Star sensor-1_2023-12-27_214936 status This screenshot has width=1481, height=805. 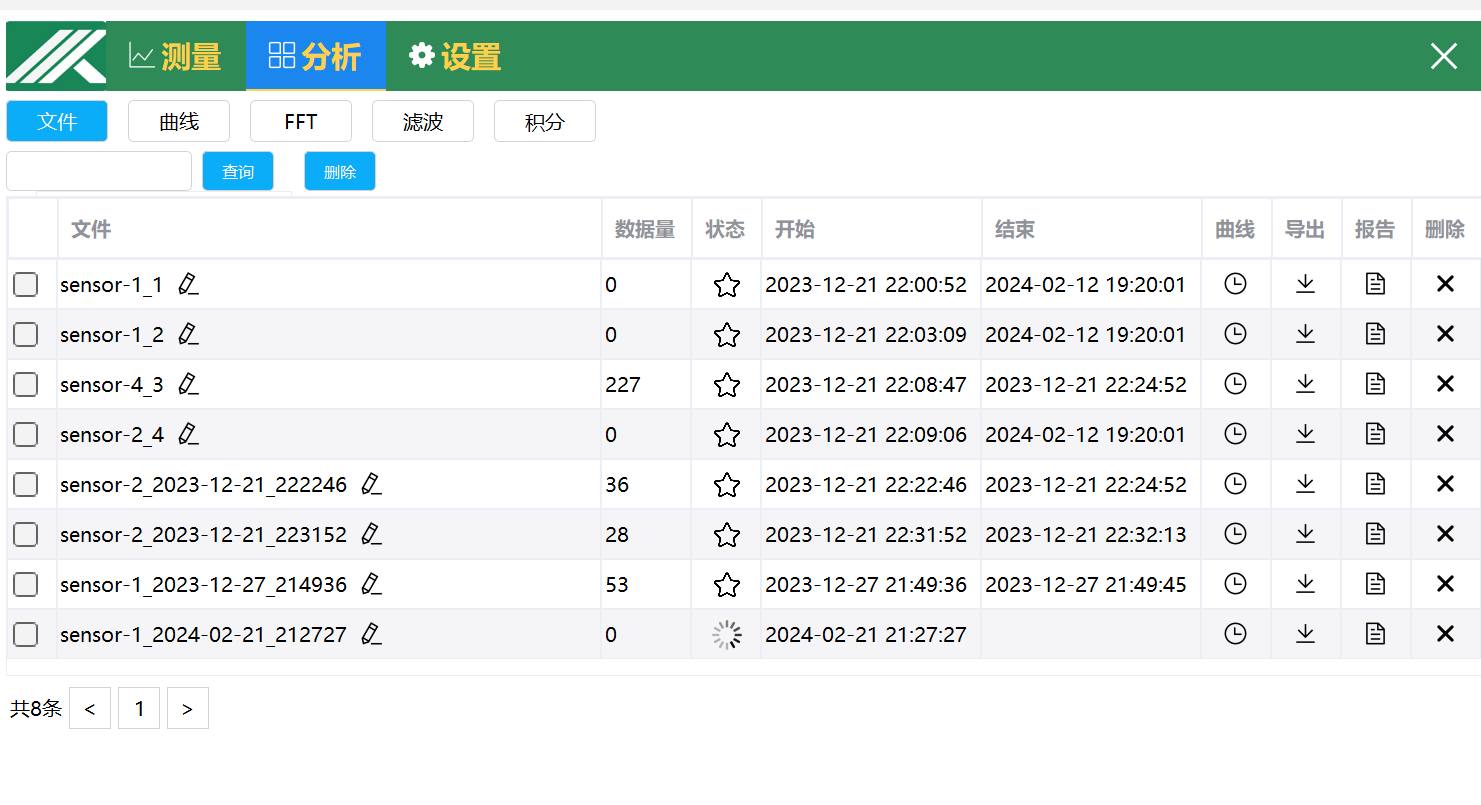tap(727, 585)
